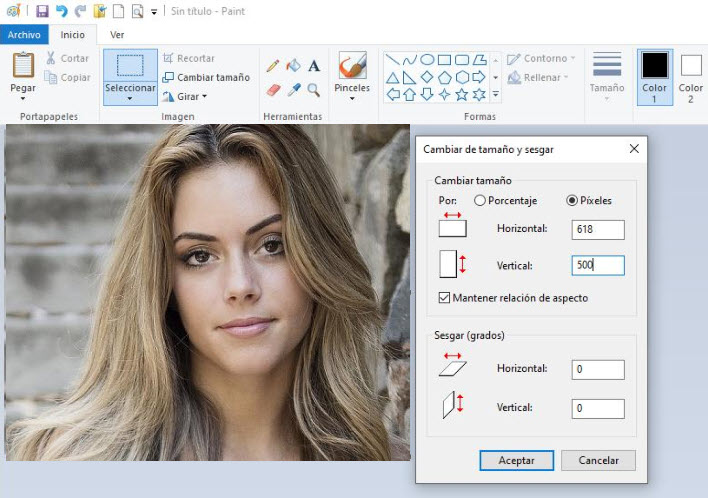Open the Rellenar dropdown
This screenshot has height=498, width=708.
(537, 77)
